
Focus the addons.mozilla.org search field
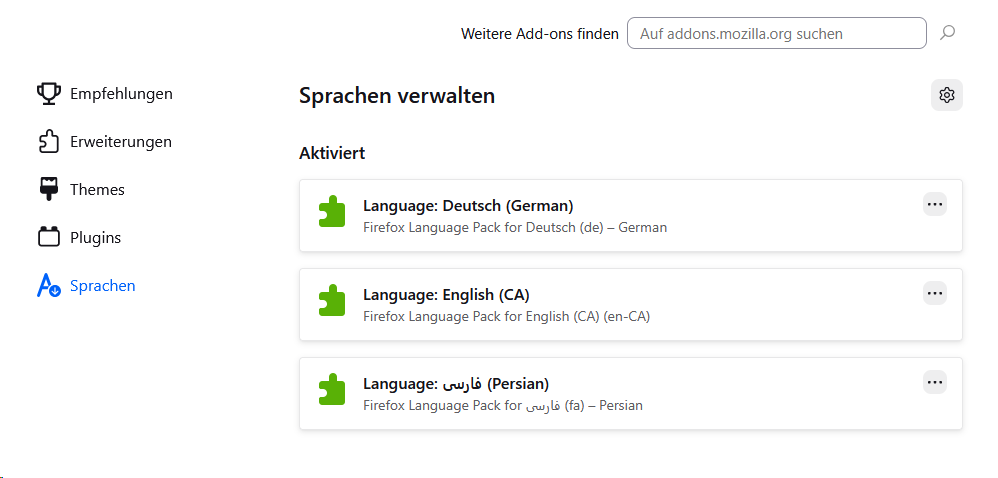pos(776,33)
